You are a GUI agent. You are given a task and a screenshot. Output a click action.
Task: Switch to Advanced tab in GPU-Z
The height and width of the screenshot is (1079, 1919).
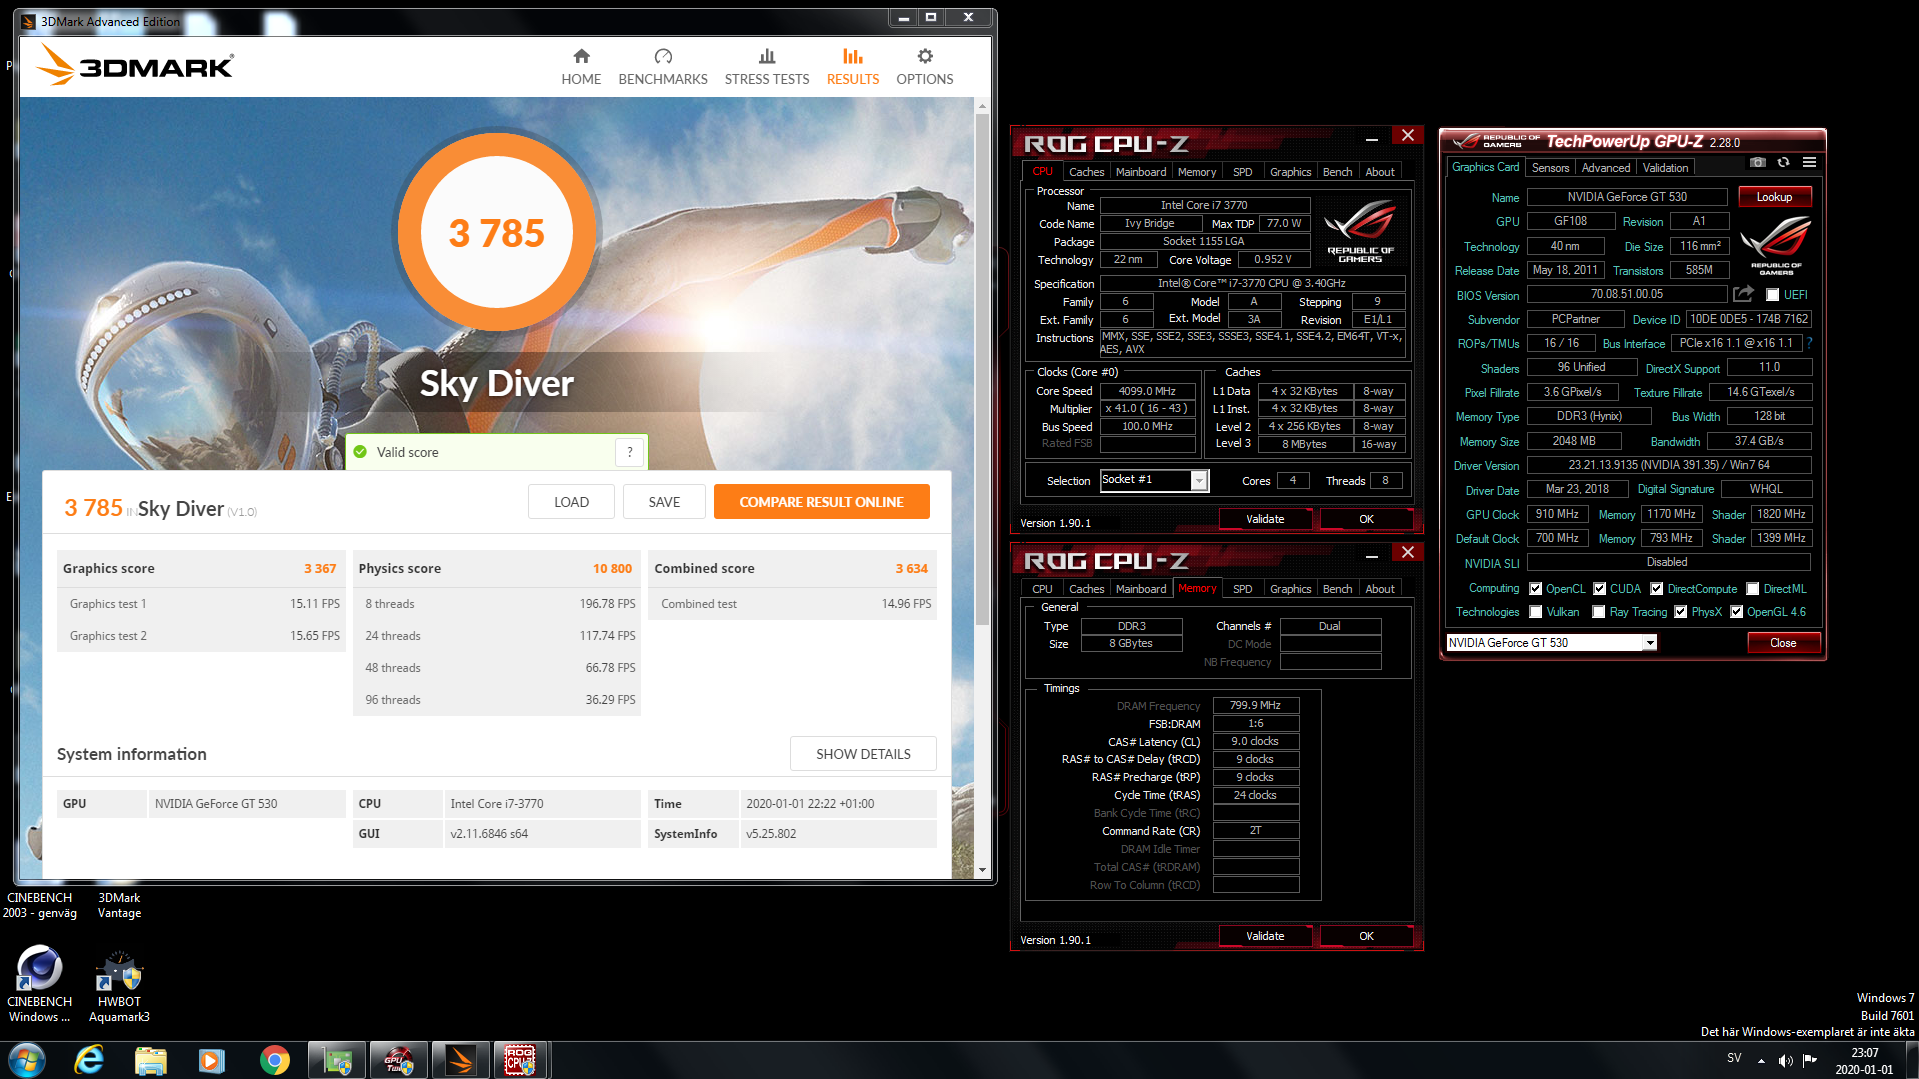tap(1606, 168)
